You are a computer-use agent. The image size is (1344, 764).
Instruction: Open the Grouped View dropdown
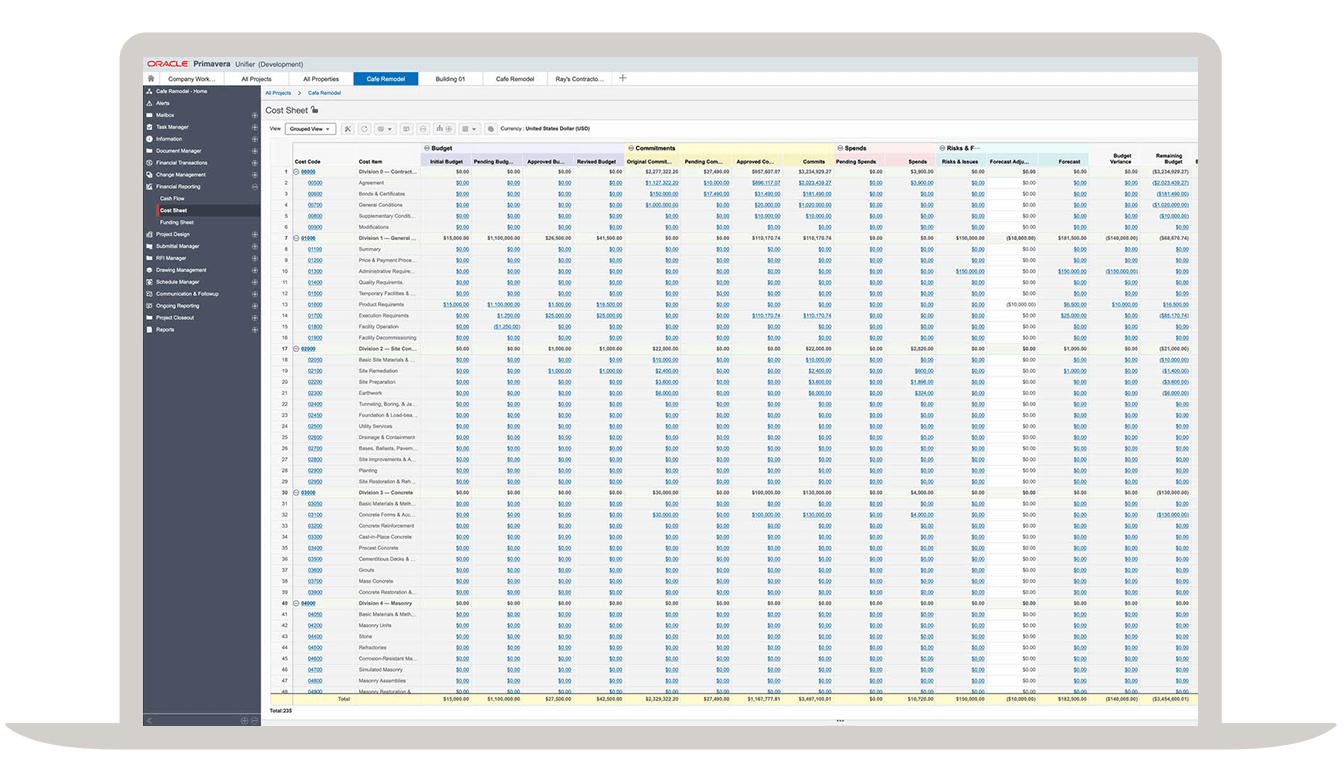(x=310, y=129)
